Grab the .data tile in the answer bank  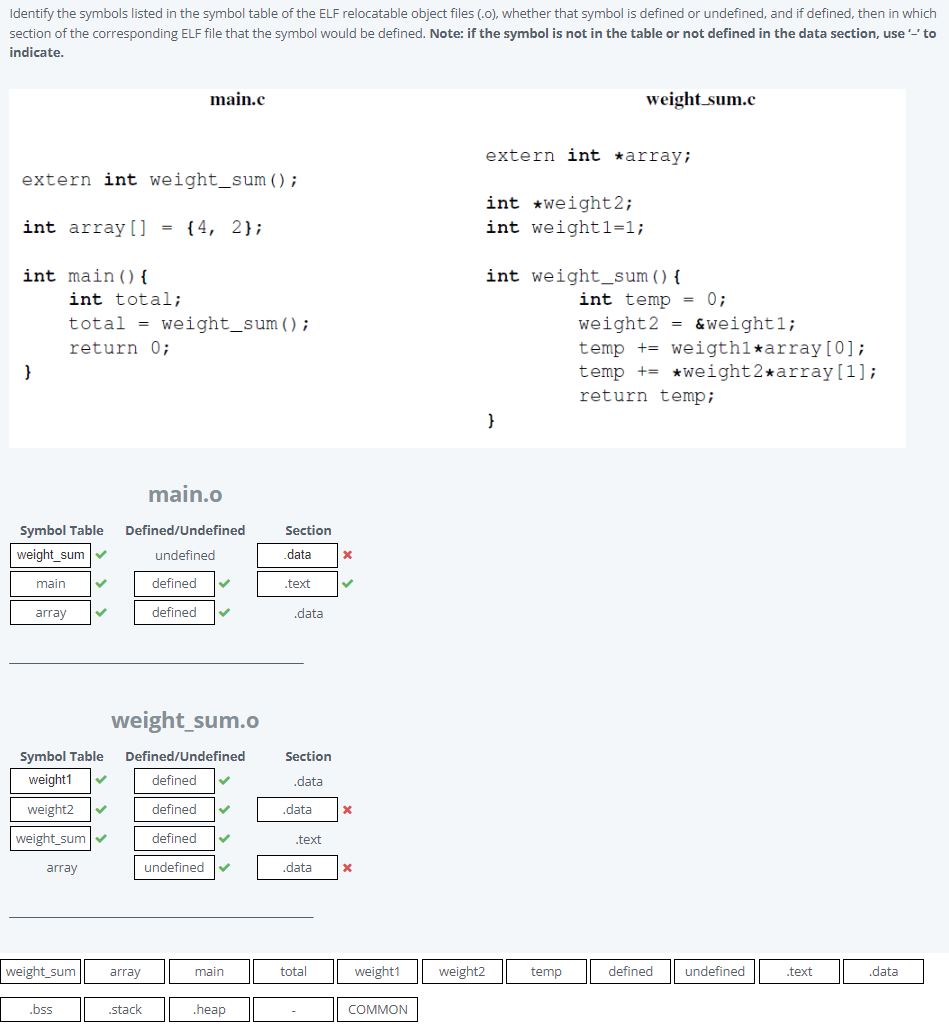click(883, 972)
